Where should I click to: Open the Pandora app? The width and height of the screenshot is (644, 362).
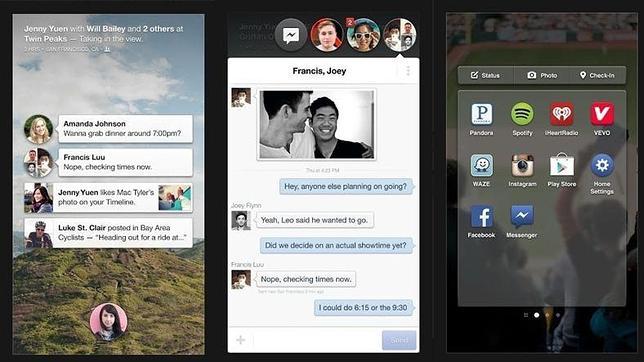pyautogui.click(x=481, y=115)
